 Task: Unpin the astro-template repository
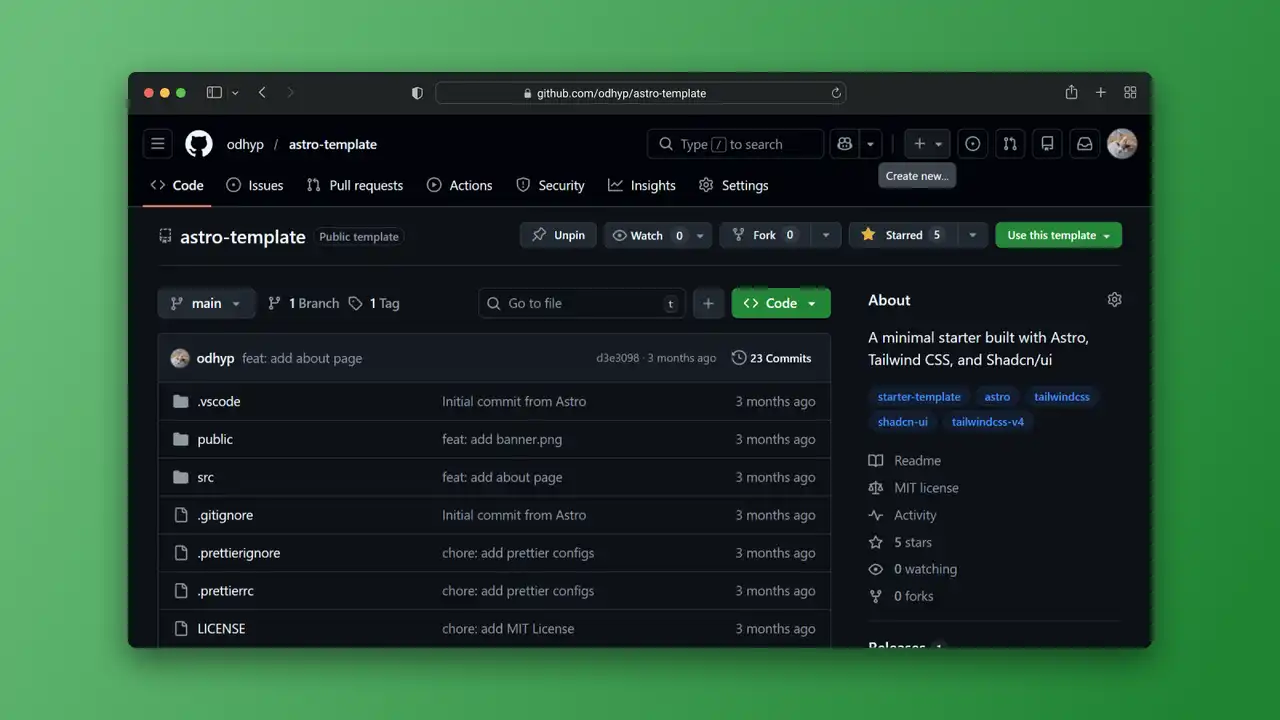[558, 235]
